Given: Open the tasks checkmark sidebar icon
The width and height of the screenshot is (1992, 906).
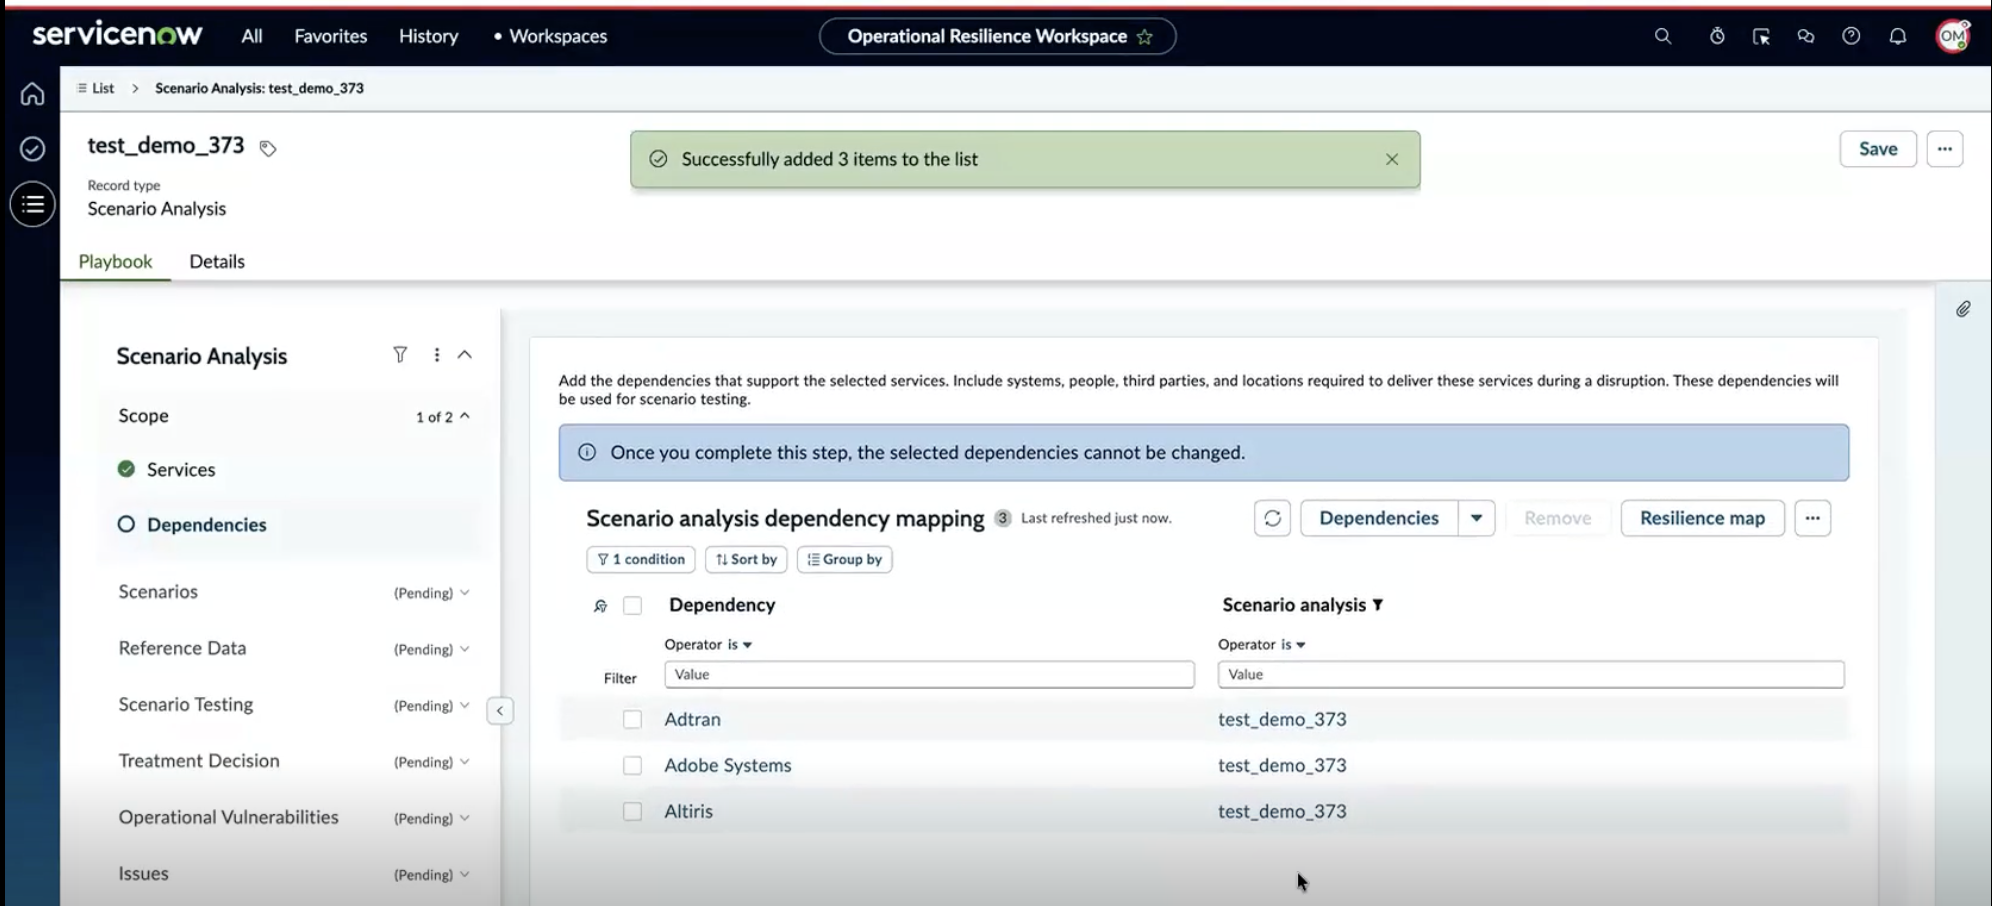Looking at the screenshot, I should point(32,149).
